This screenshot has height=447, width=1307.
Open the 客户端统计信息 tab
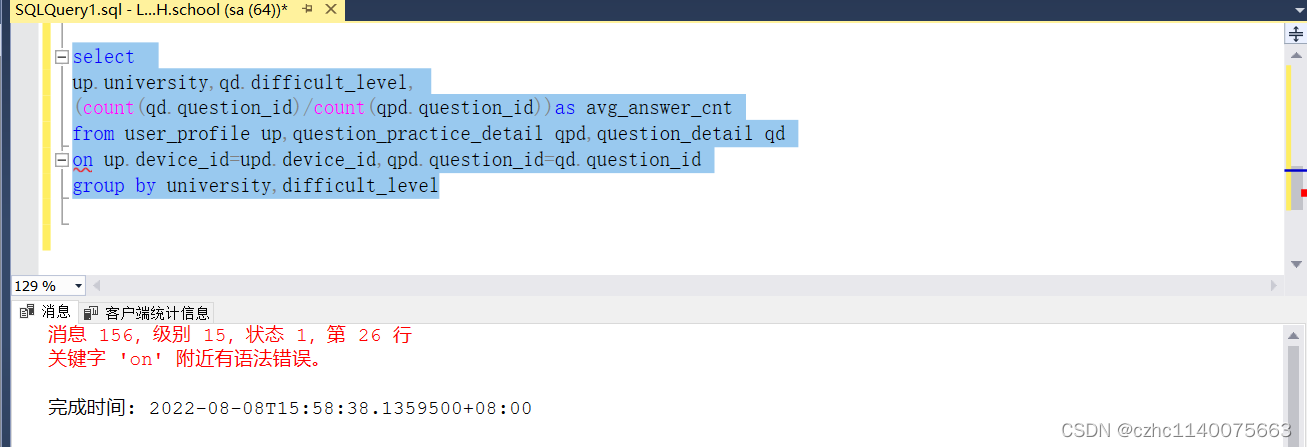148,312
